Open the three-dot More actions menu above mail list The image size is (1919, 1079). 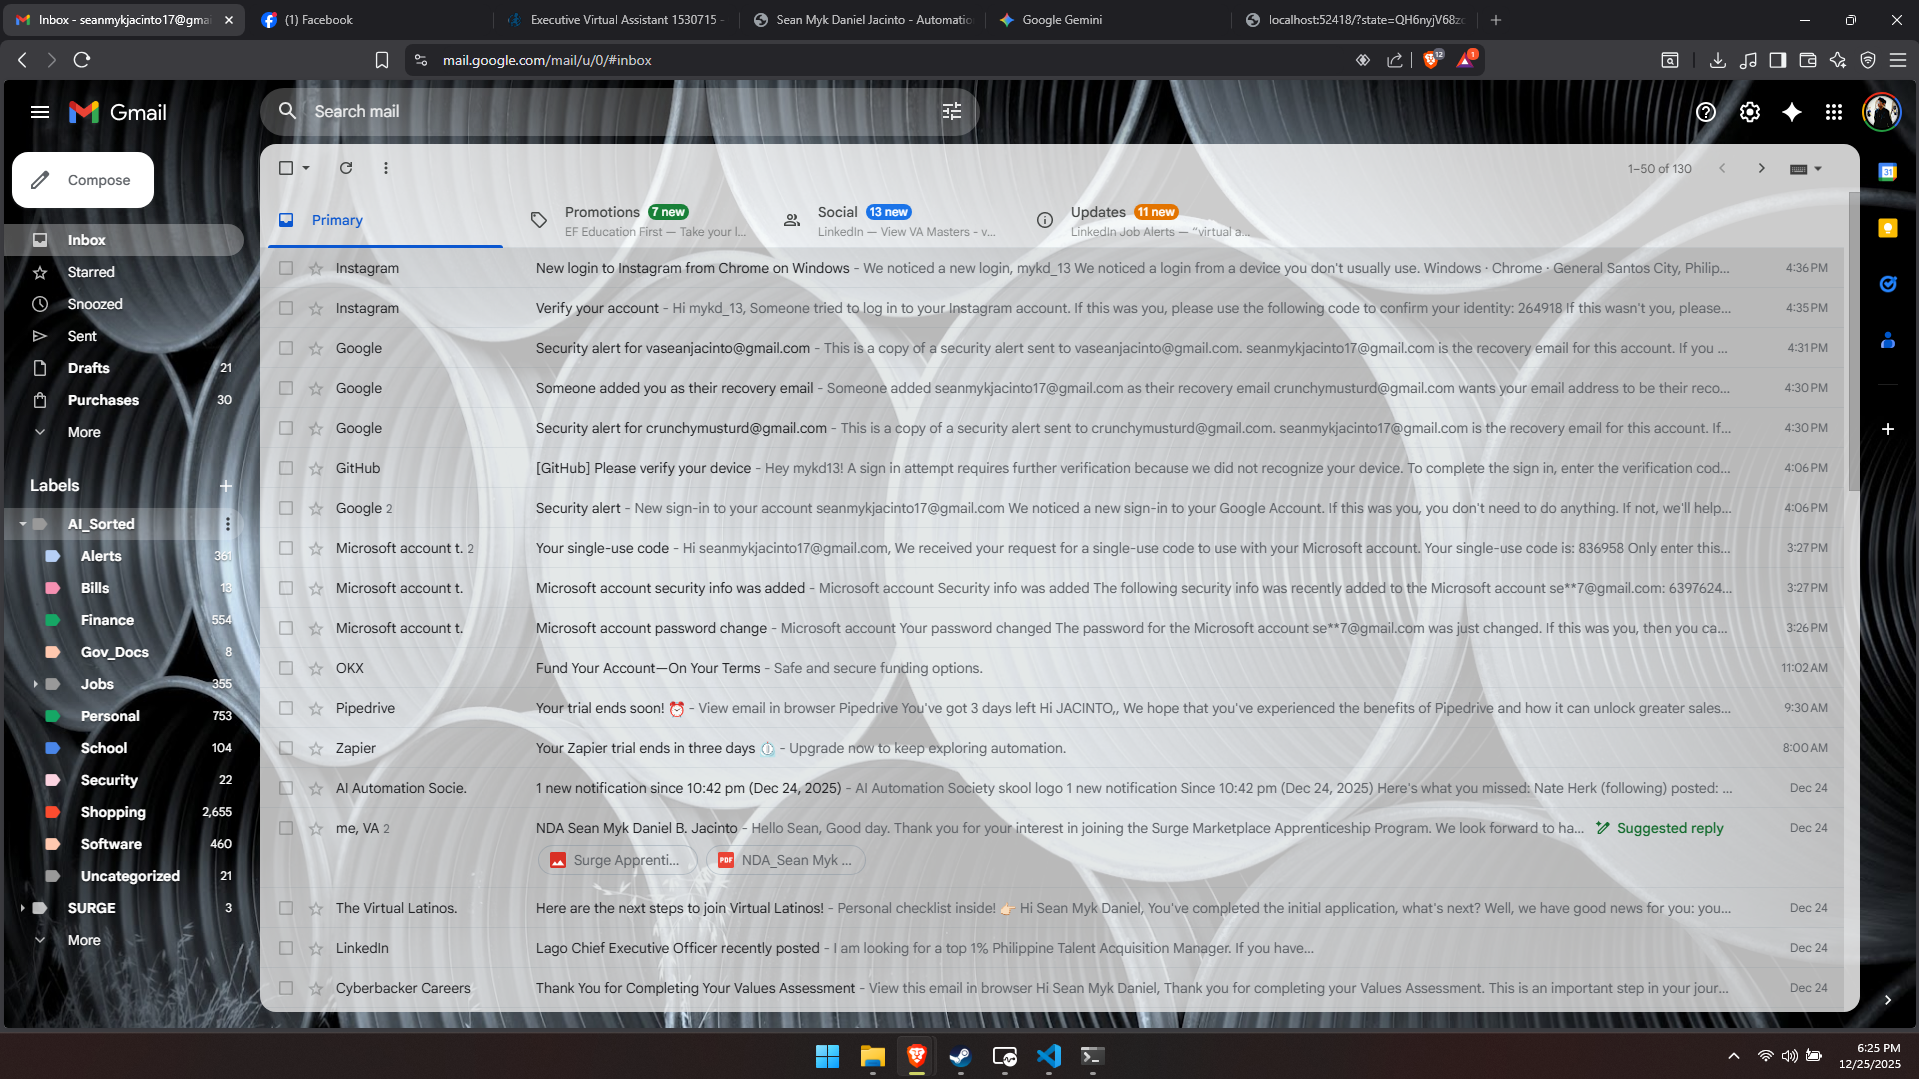(386, 168)
